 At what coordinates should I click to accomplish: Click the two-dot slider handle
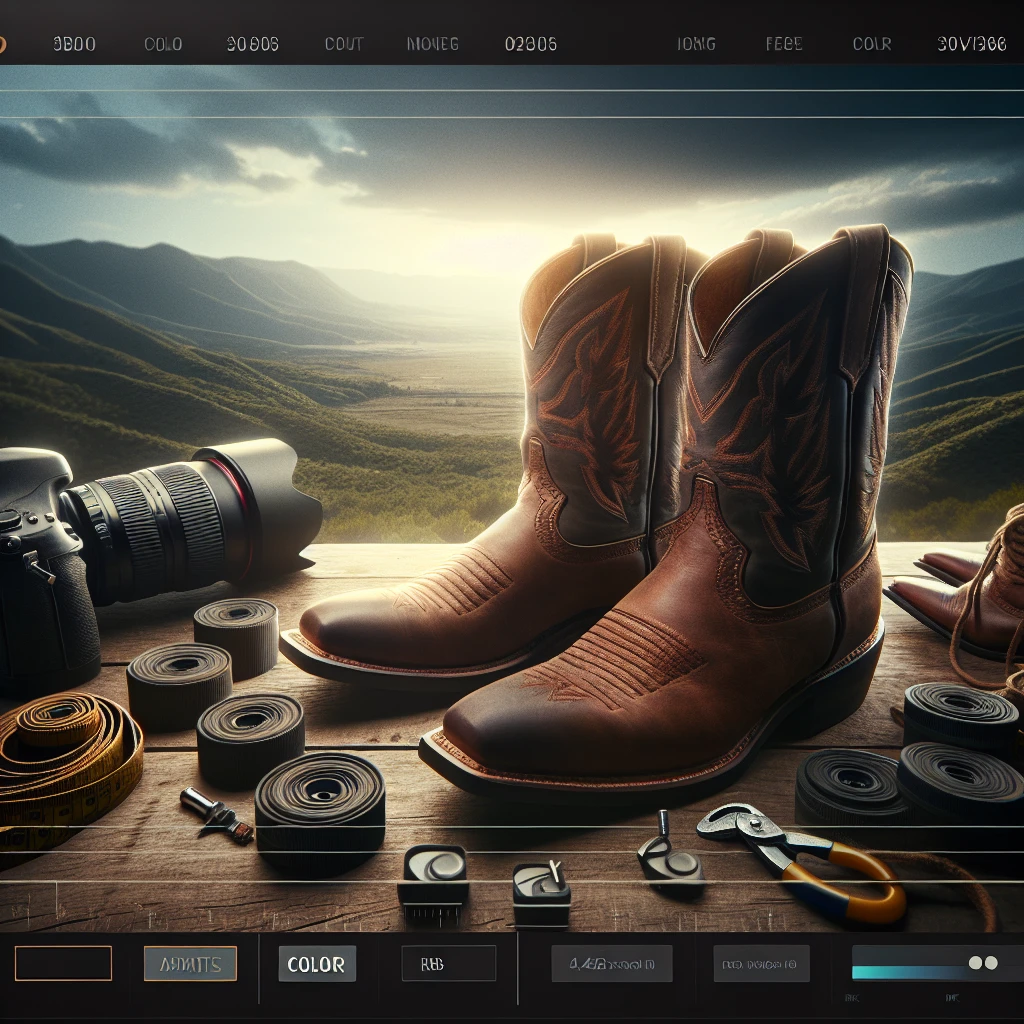point(983,963)
